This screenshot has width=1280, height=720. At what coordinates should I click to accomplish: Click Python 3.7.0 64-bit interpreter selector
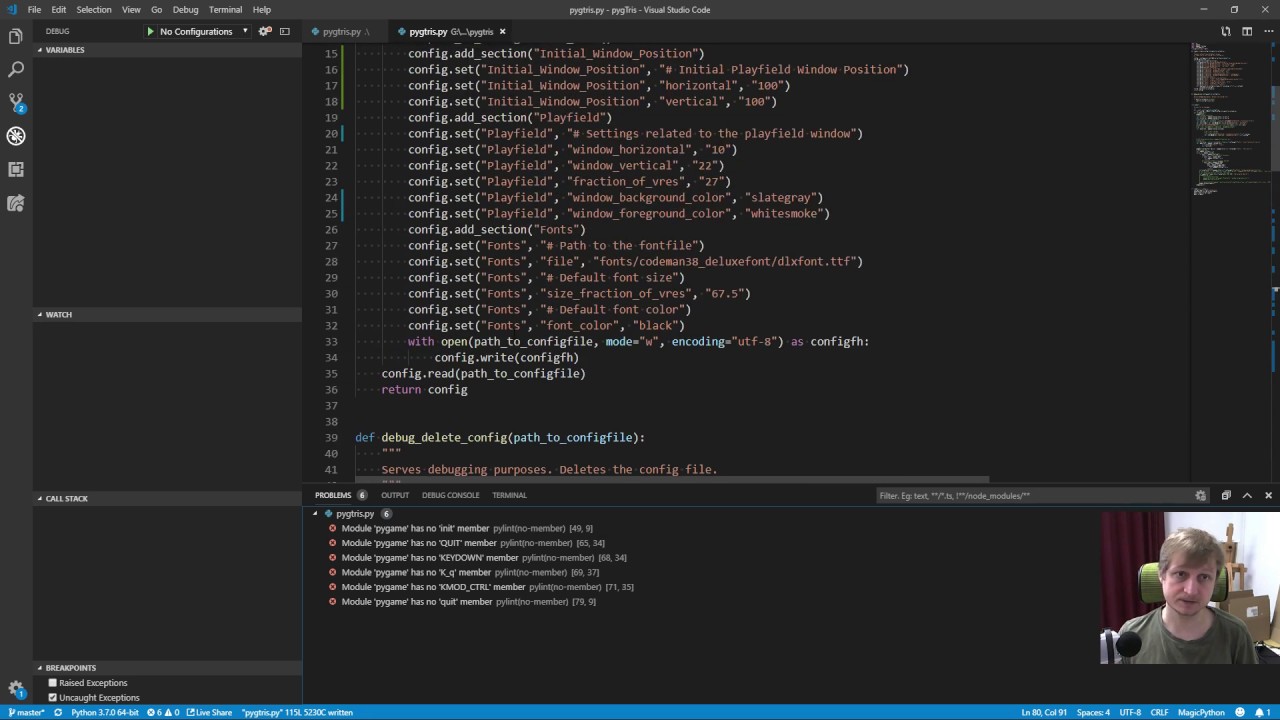pyautogui.click(x=105, y=712)
